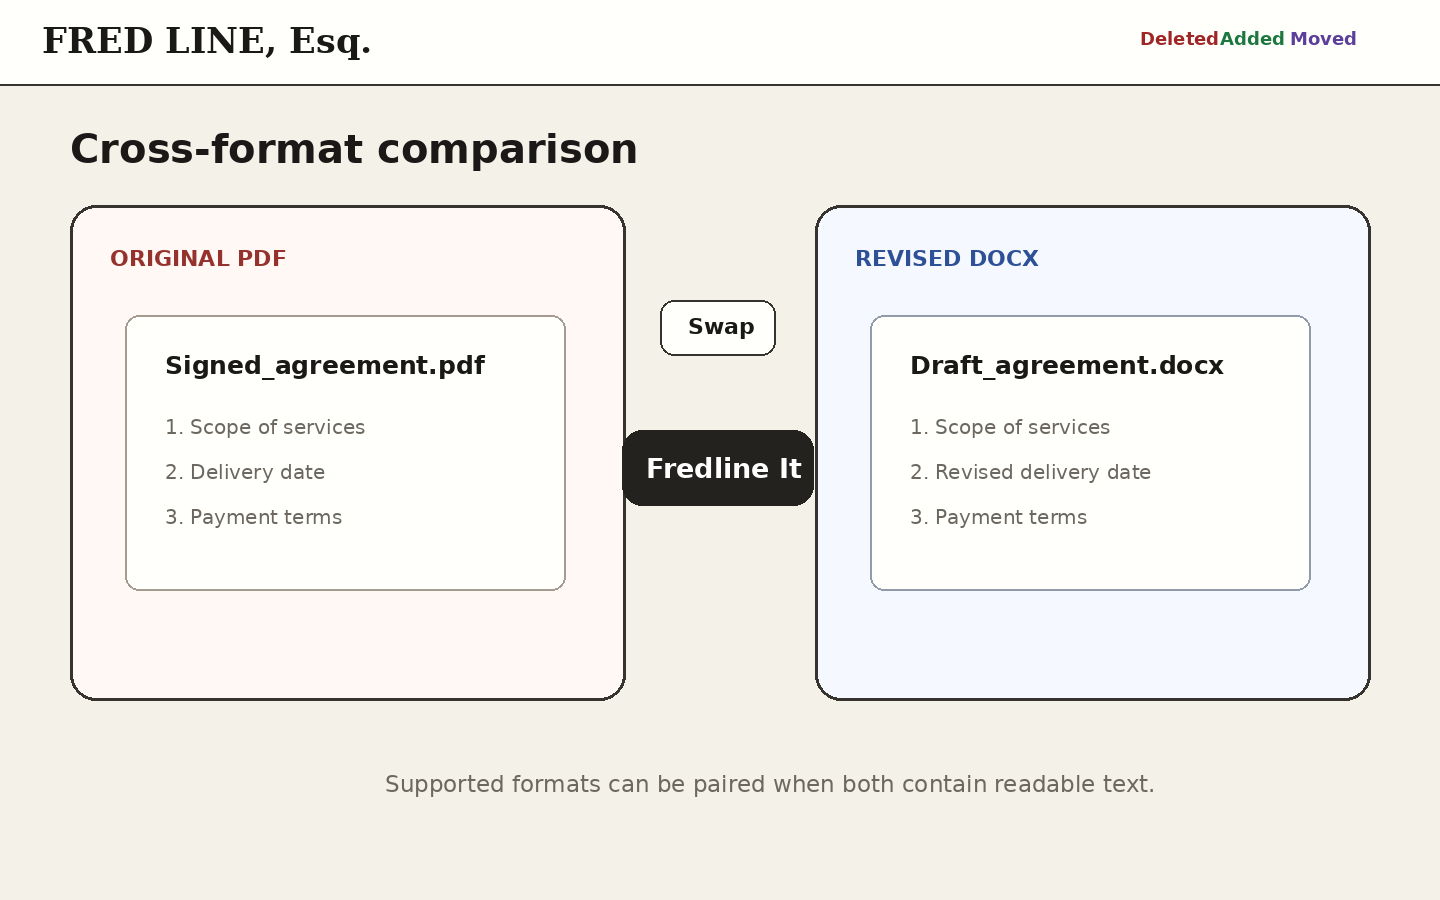Click the REVISED DOCX panel heading
This screenshot has height=900, width=1440.
point(947,259)
